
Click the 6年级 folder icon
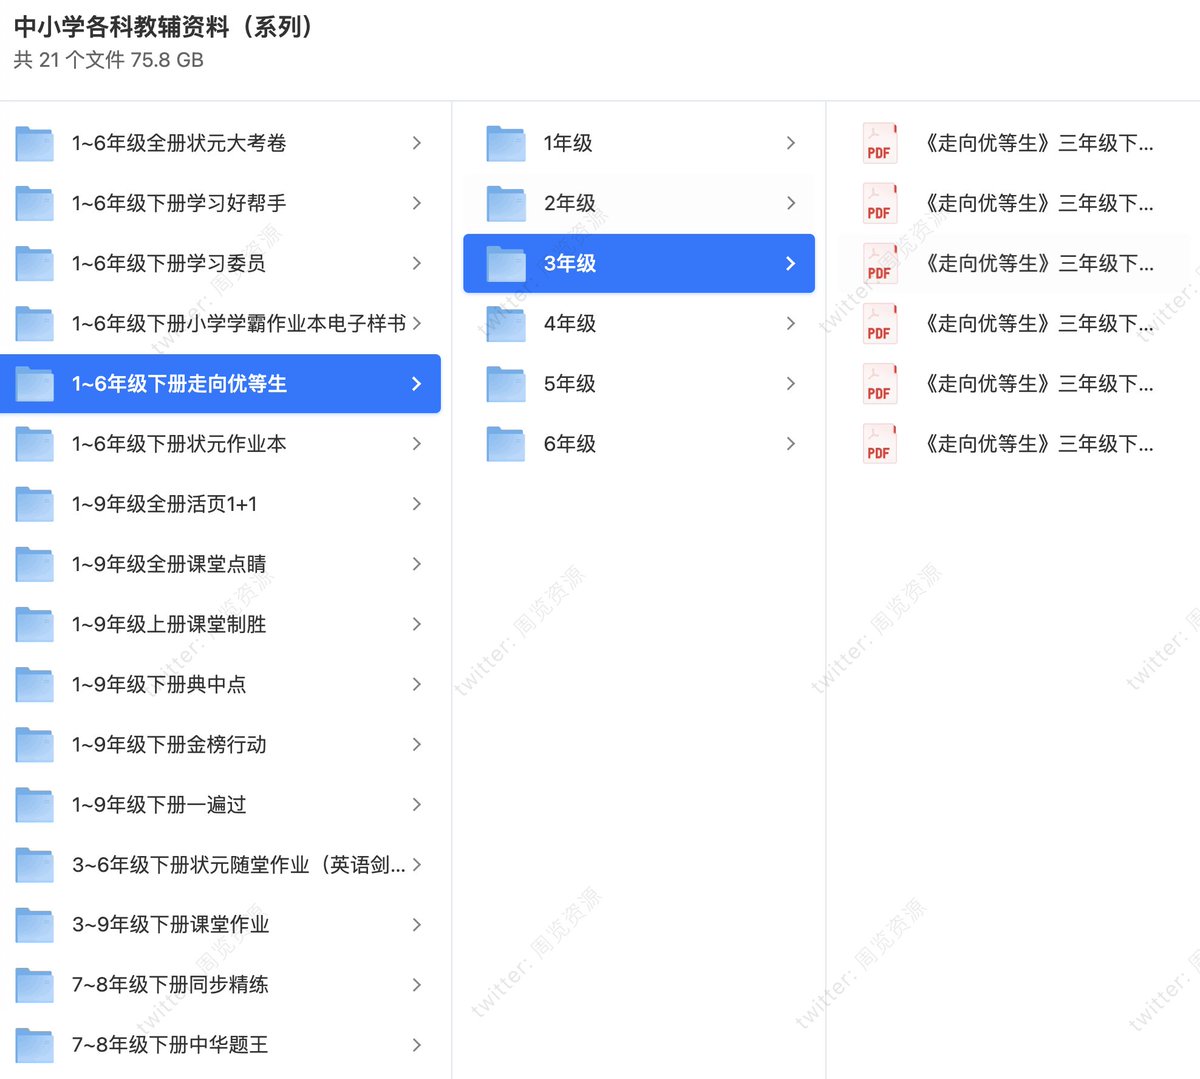coord(506,444)
